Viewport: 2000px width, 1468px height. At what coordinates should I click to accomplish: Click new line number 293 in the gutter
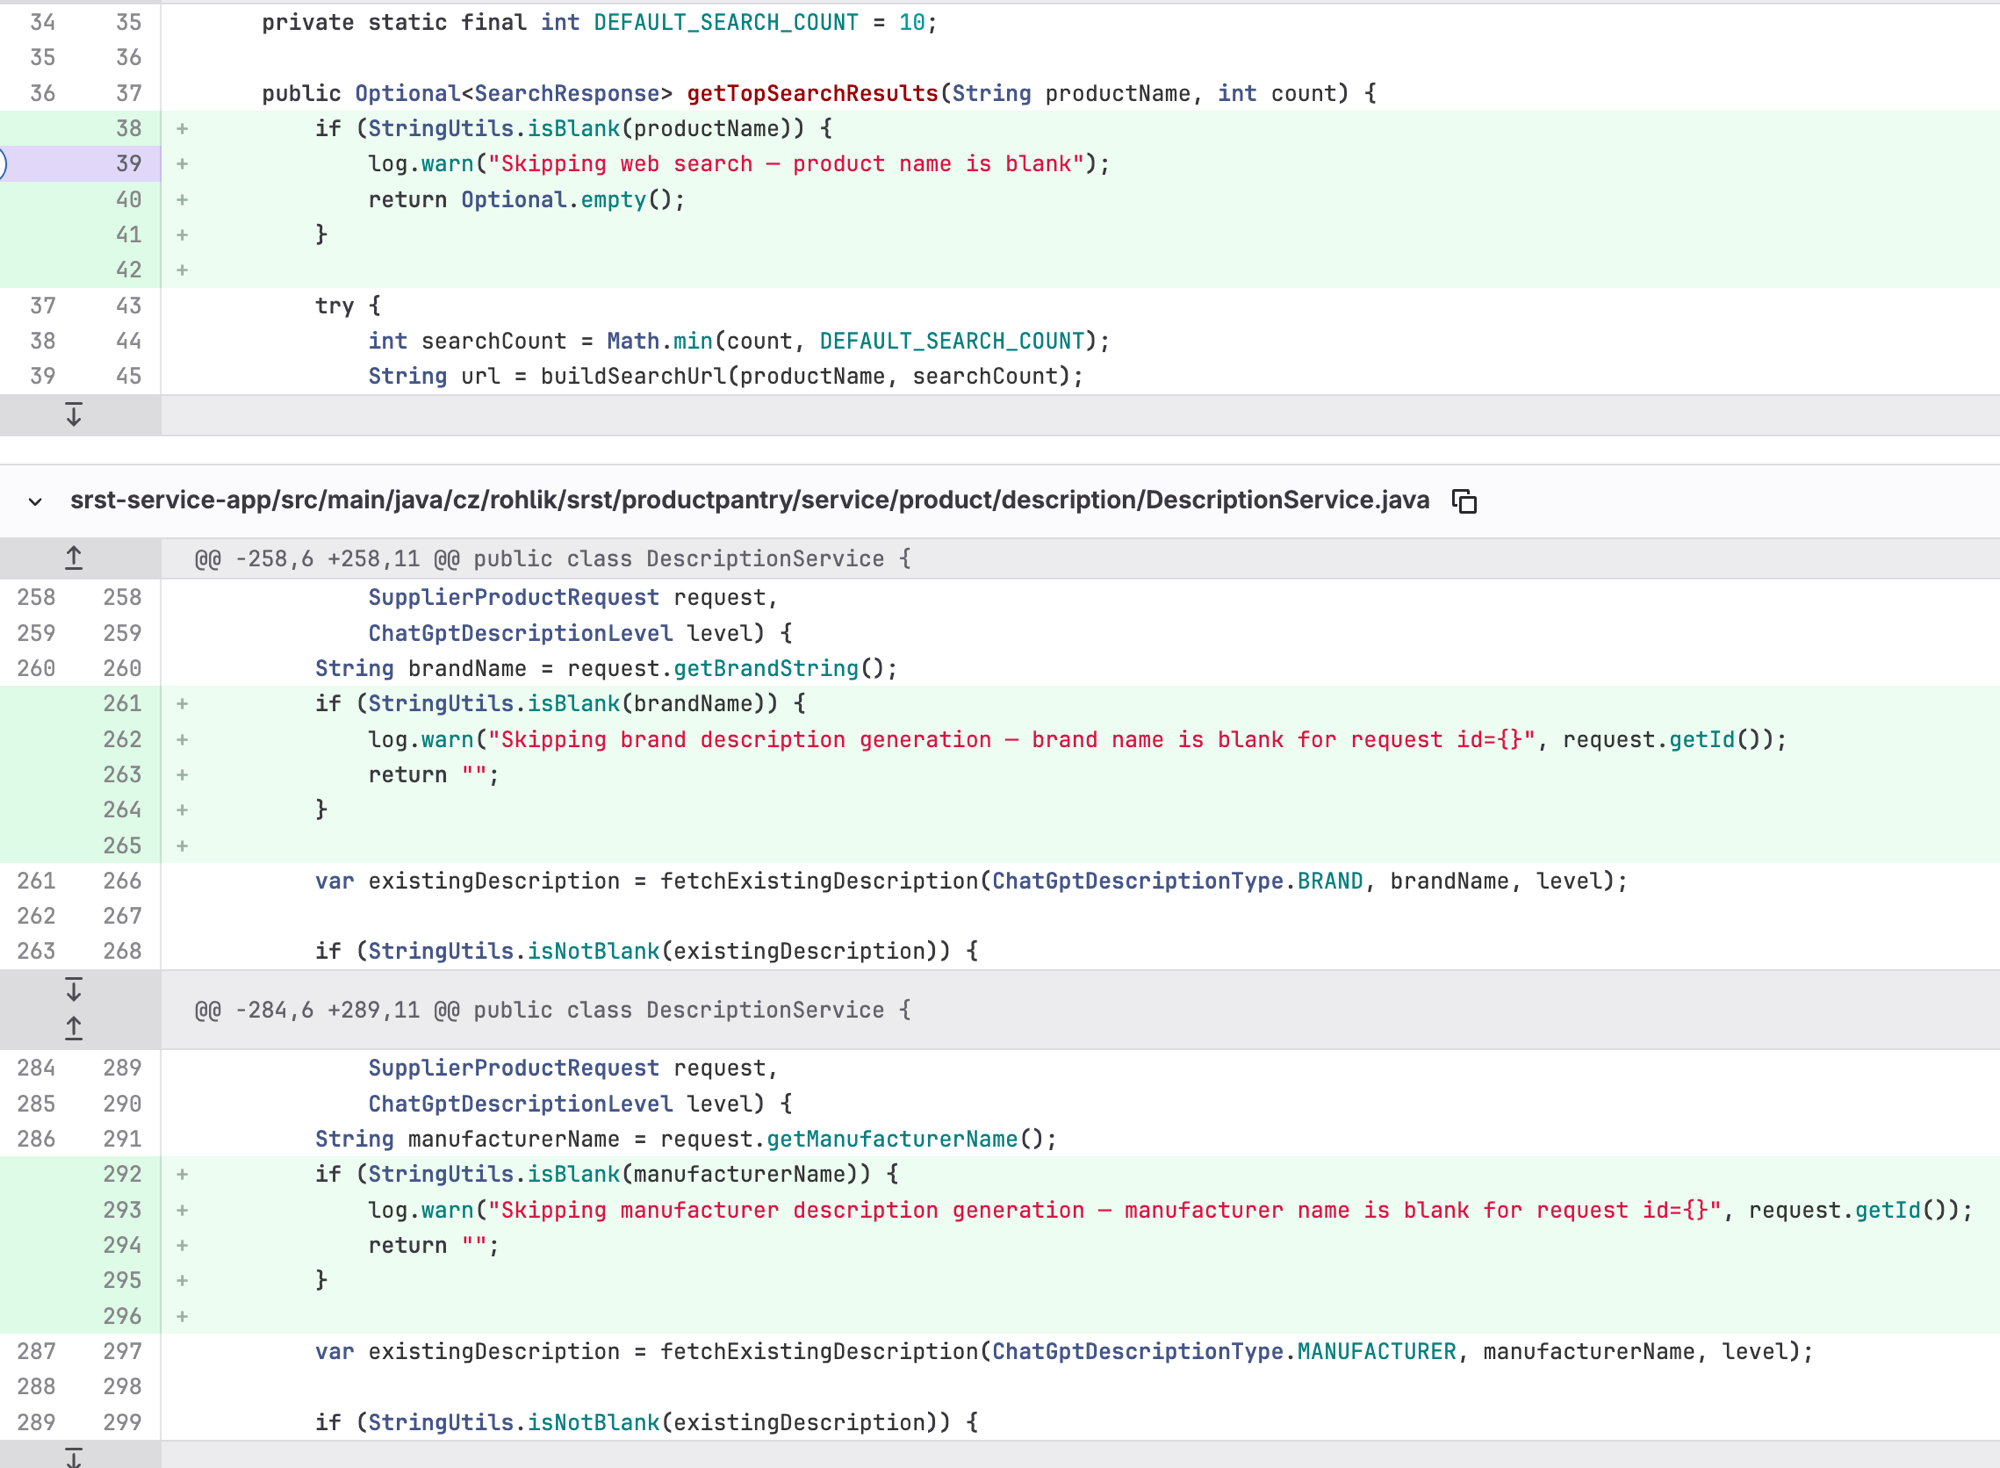122,1210
